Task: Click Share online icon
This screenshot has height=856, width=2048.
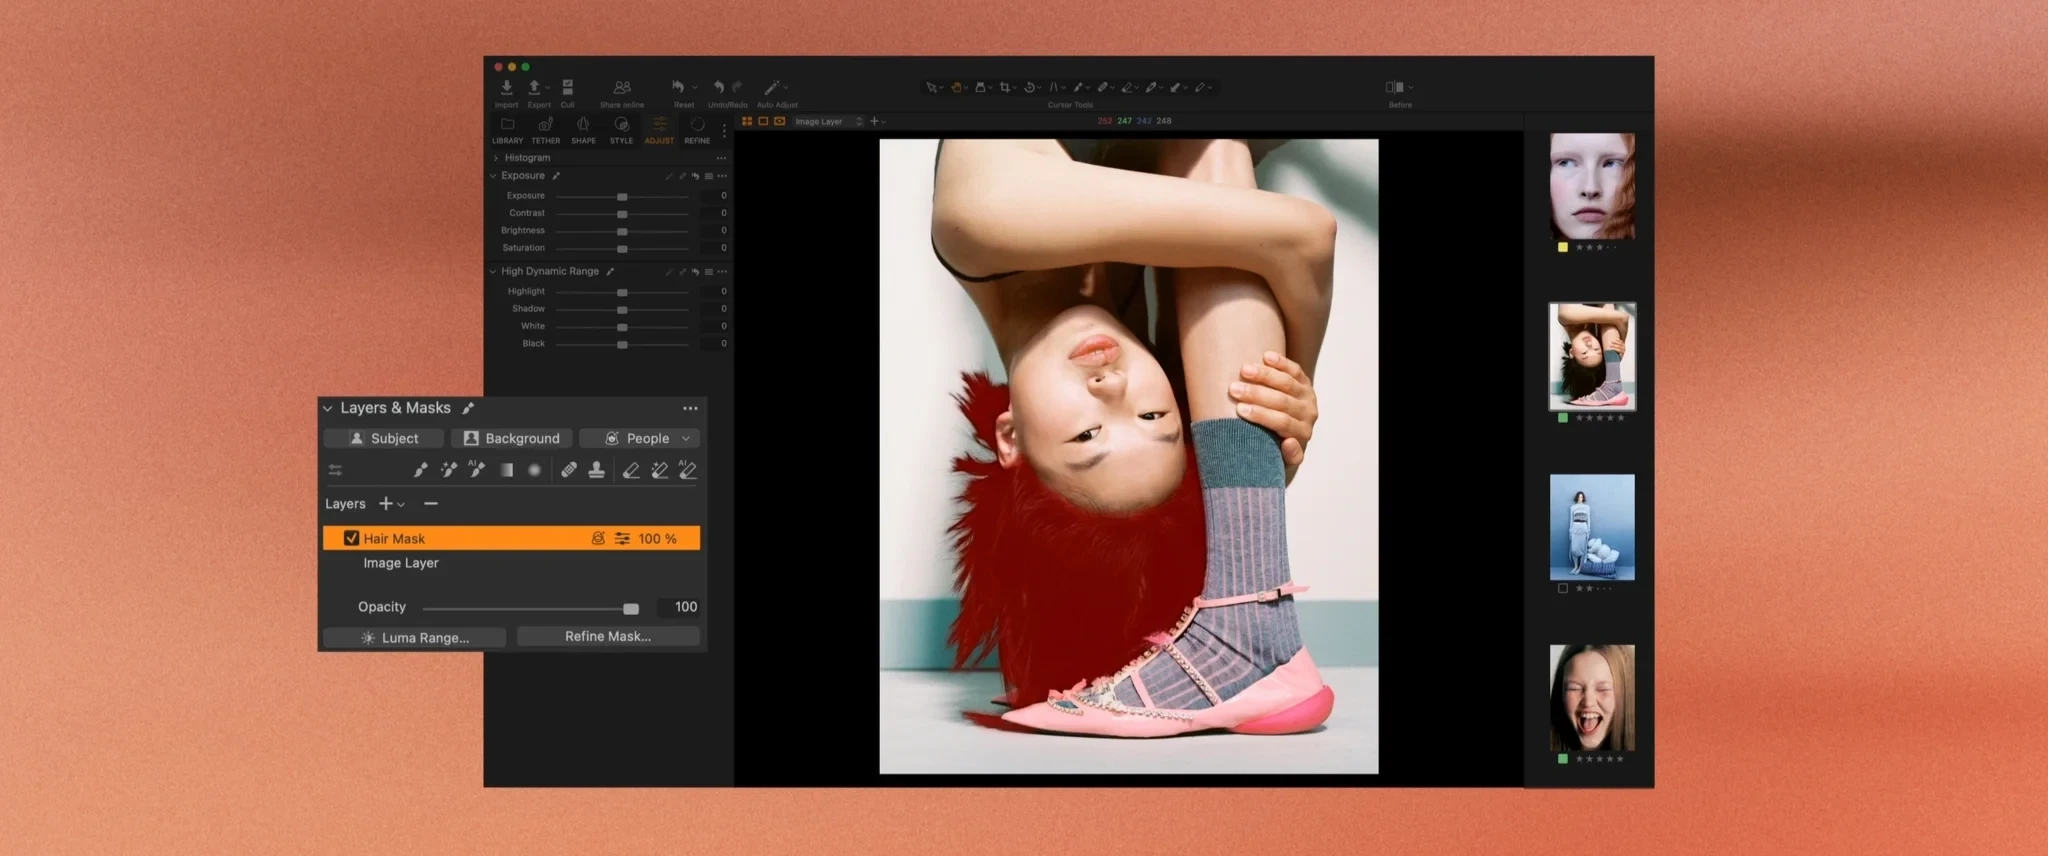Action: (x=622, y=88)
